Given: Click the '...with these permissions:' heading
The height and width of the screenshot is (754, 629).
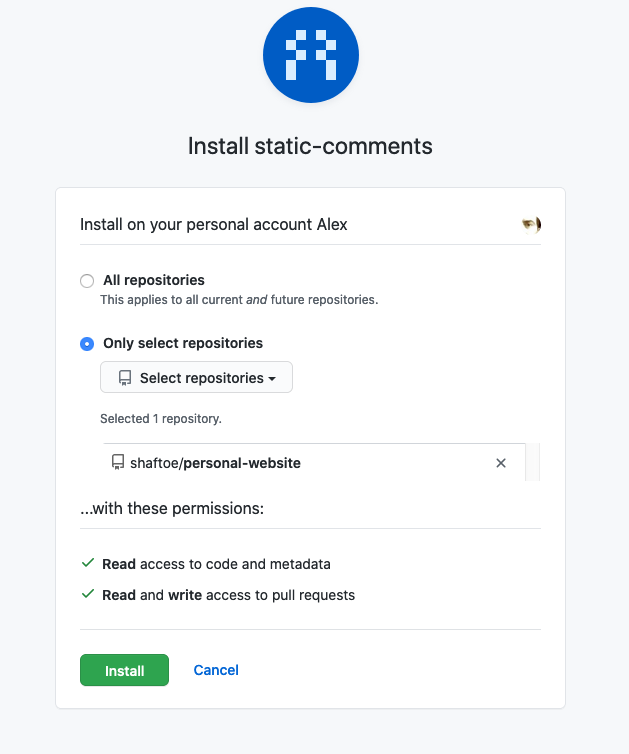Looking at the screenshot, I should (172, 508).
